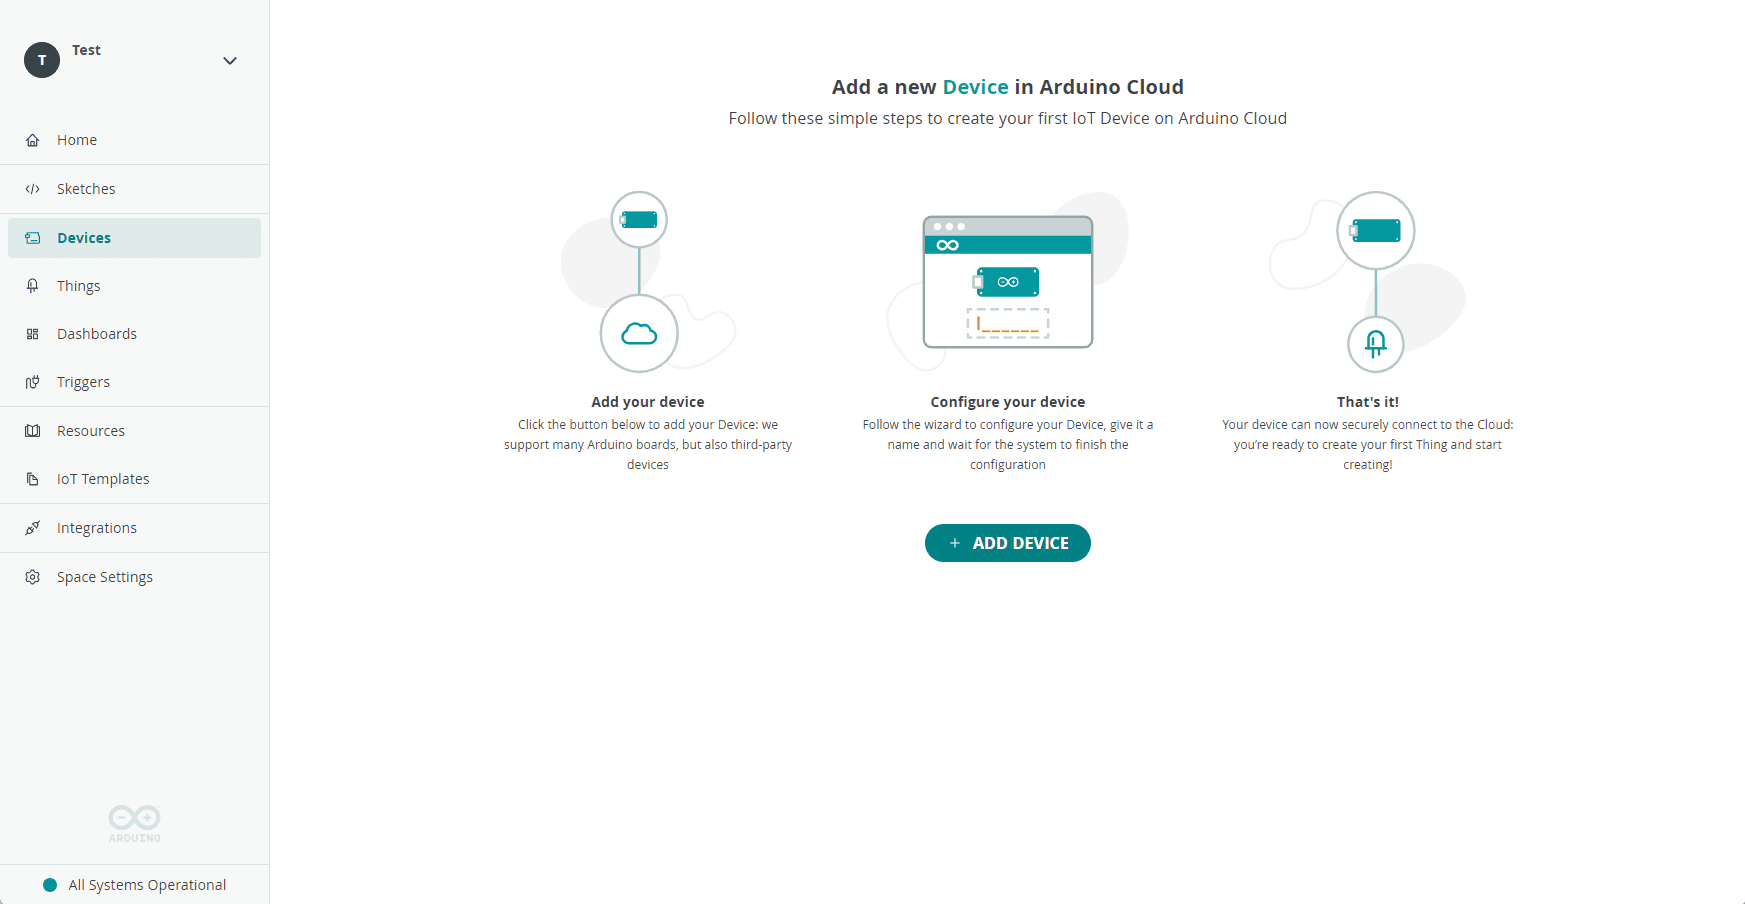Image resolution: width=1745 pixels, height=904 pixels.
Task: Click the Things bell icon
Action: [x=33, y=285]
